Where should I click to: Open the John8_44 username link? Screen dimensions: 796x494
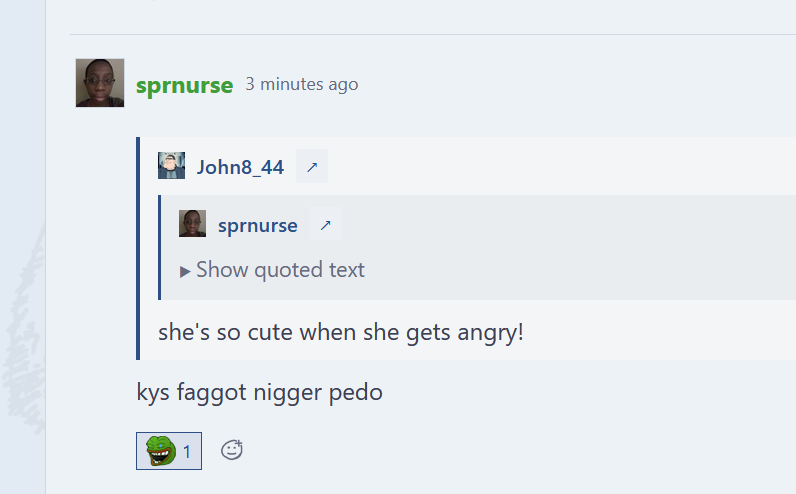tap(240, 167)
